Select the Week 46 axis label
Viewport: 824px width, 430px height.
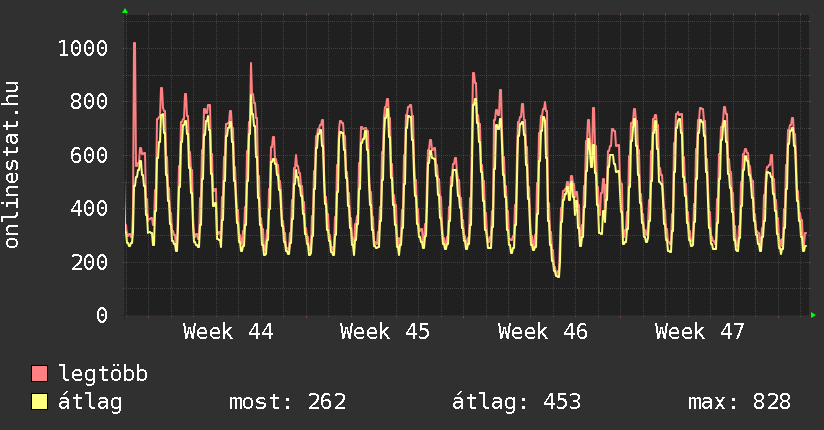pyautogui.click(x=543, y=332)
